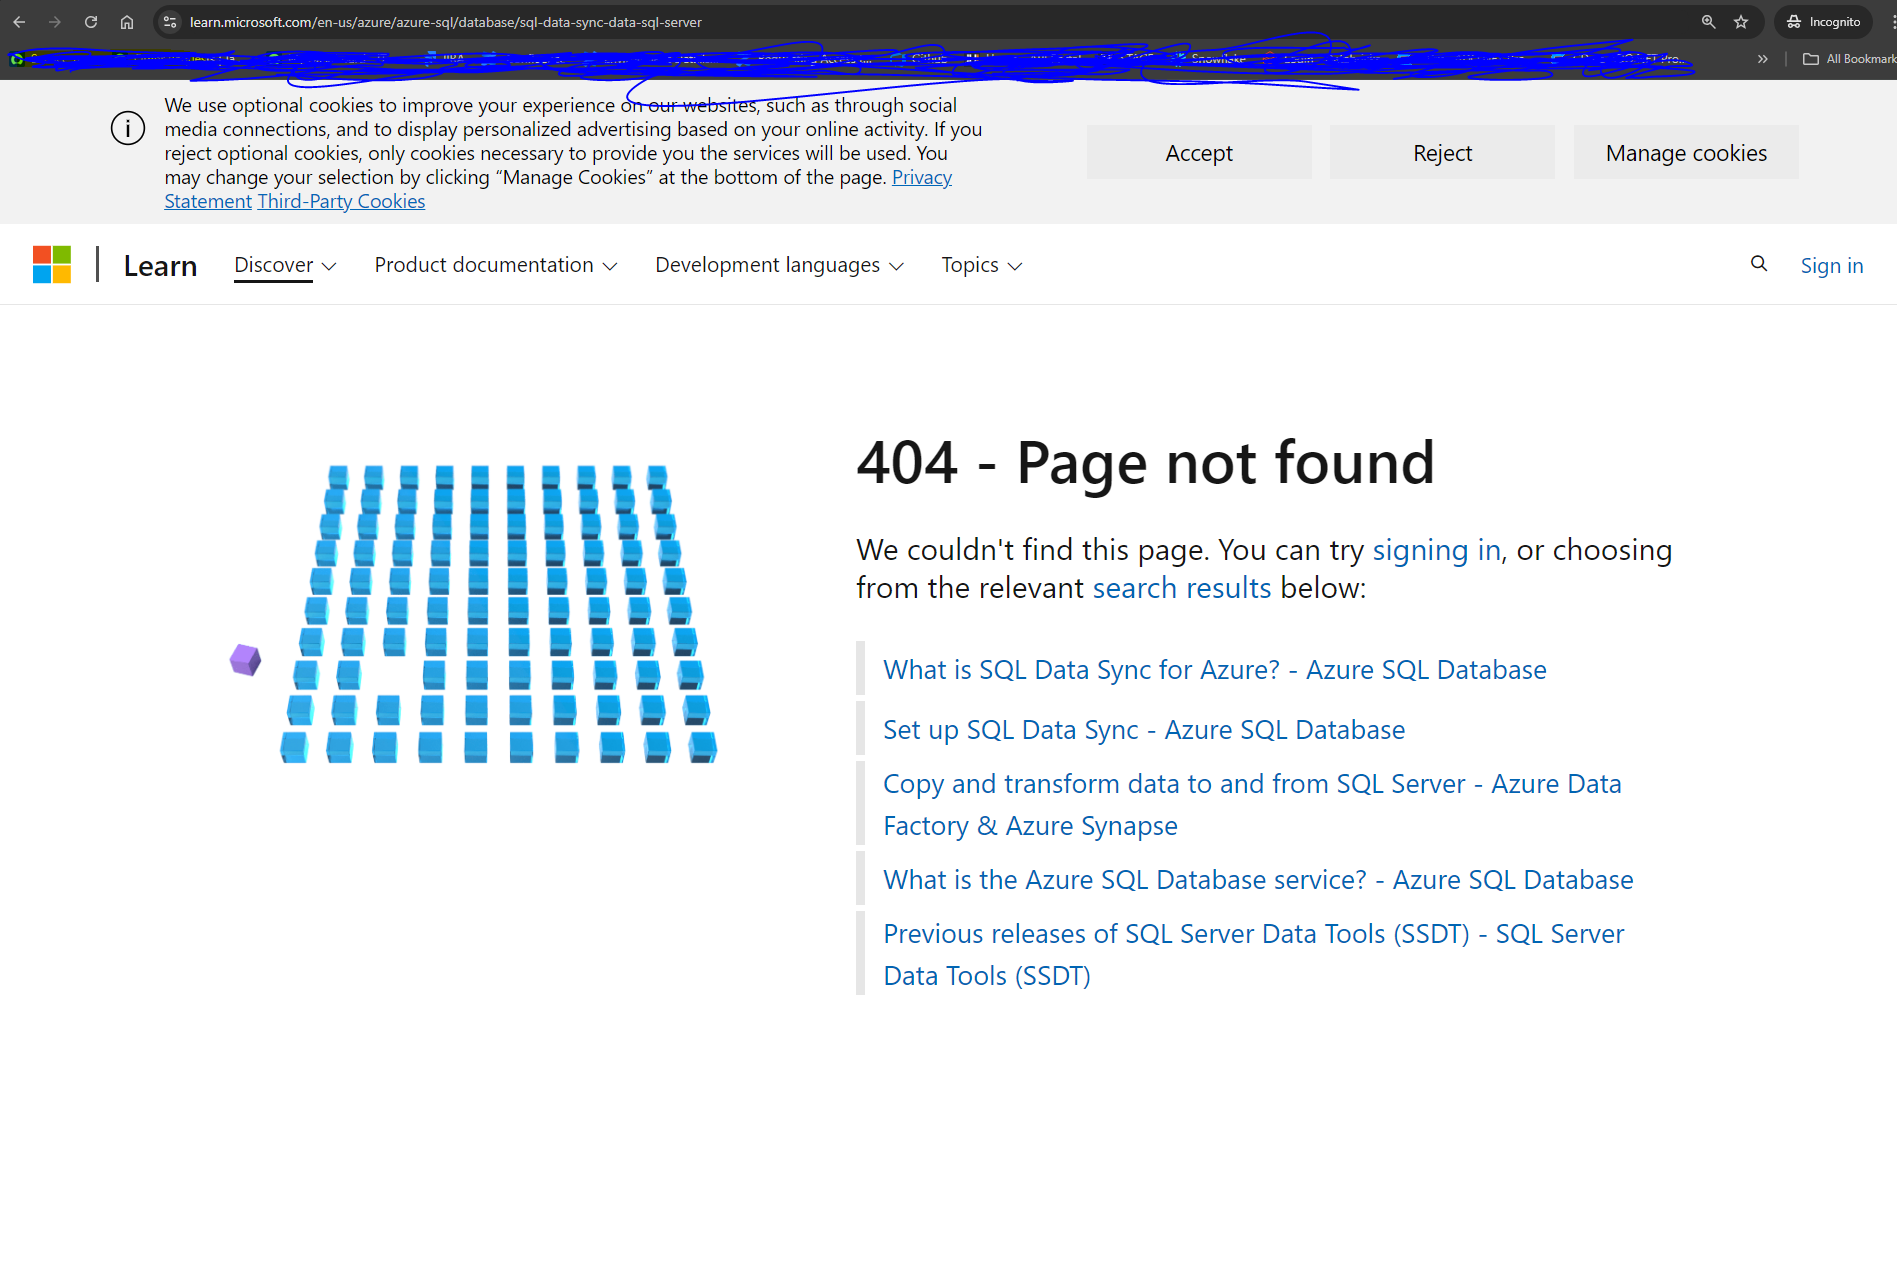Expand the Discover menu
The height and width of the screenshot is (1263, 1897).
(285, 265)
